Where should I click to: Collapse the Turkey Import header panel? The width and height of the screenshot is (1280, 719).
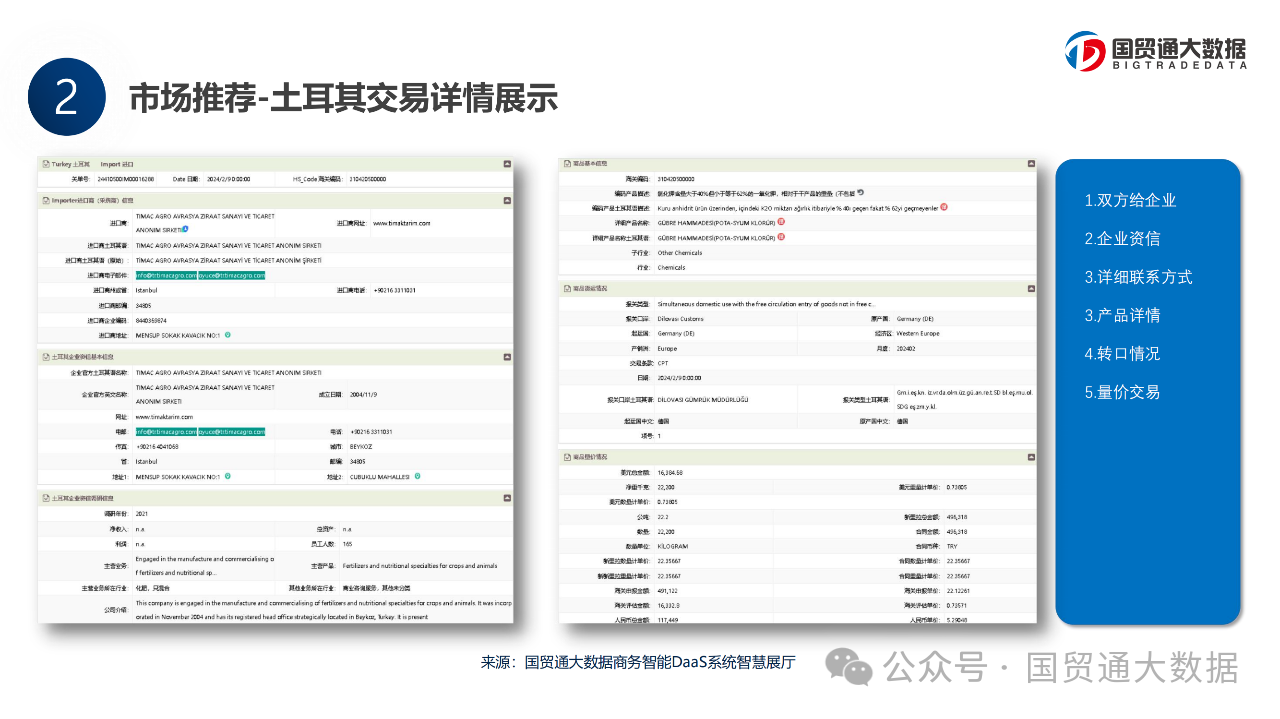coord(507,163)
